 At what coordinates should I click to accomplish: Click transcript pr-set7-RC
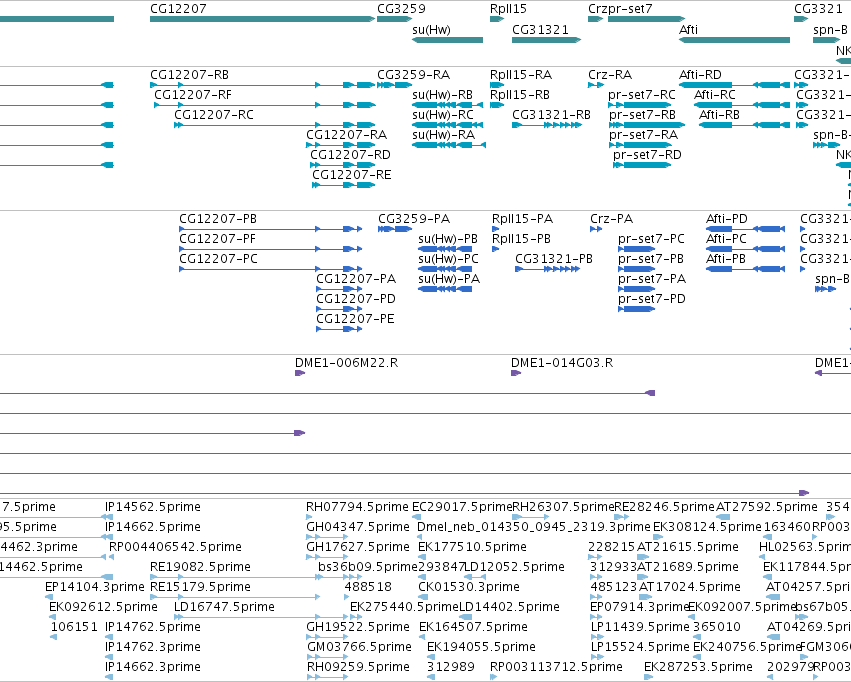point(640,105)
